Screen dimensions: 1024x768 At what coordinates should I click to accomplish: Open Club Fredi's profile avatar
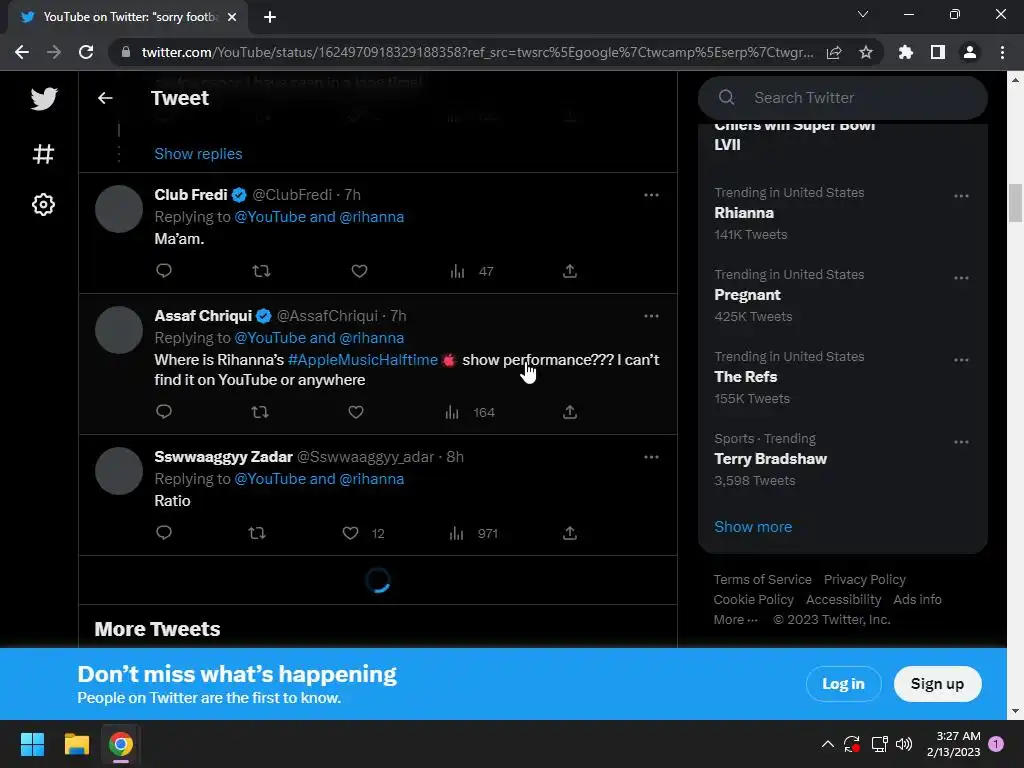[119, 209]
